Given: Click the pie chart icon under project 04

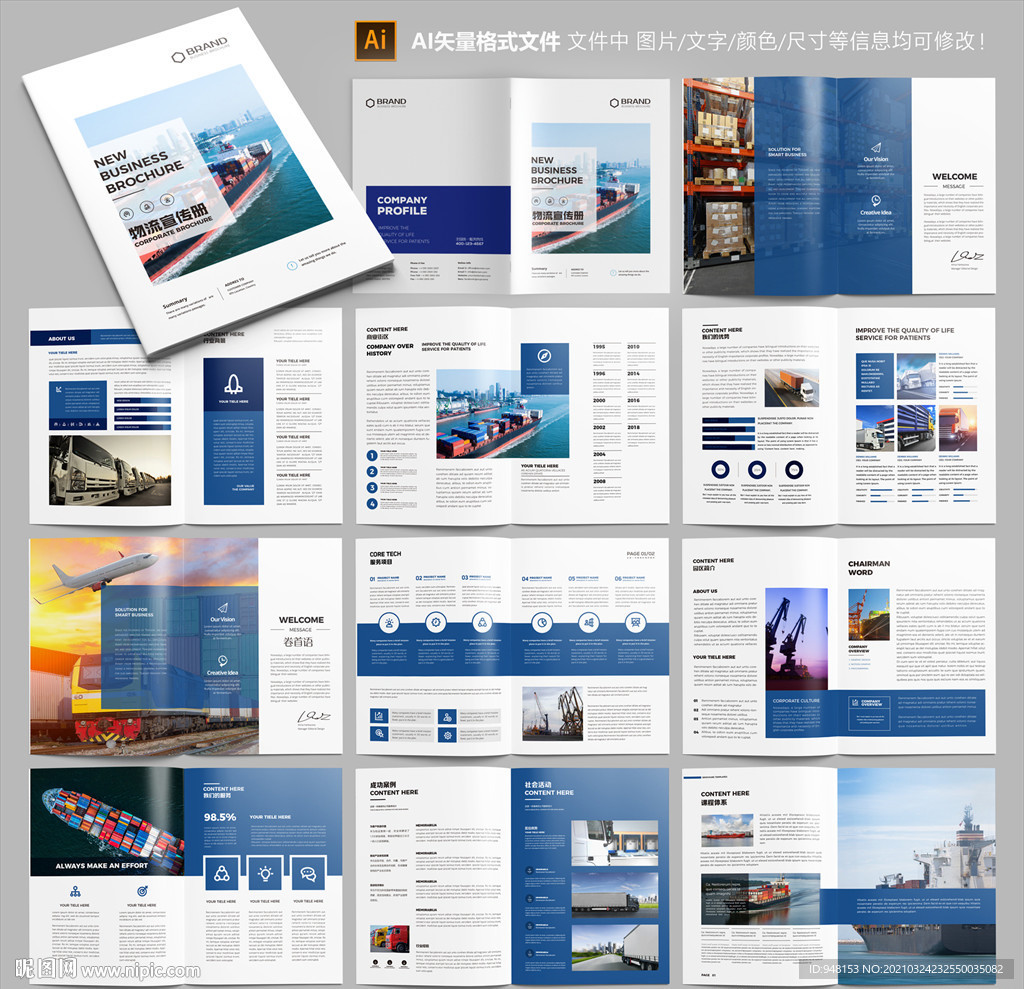Looking at the screenshot, I should point(542,623).
